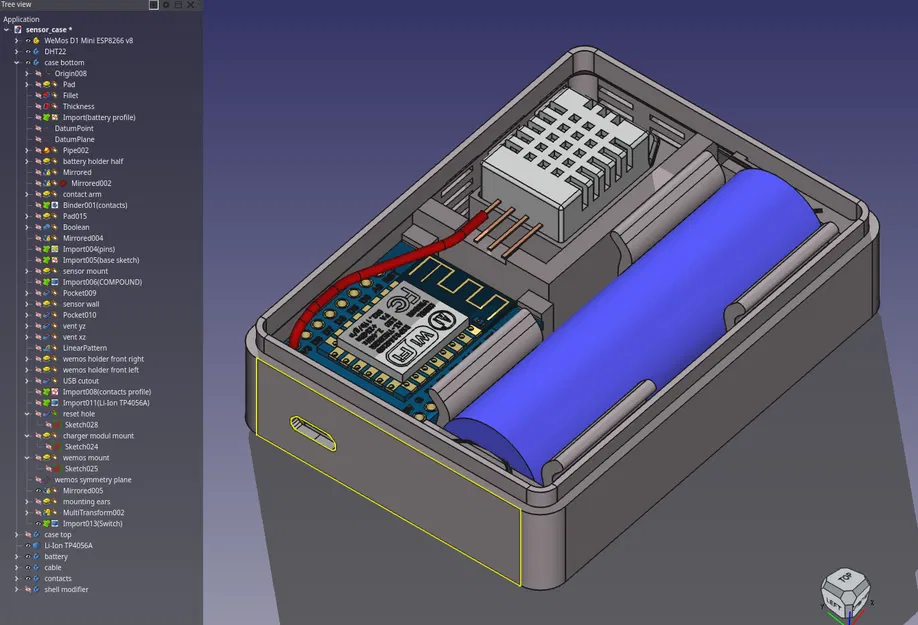Expand the WeMos D1 Mini ESP8266 node
The image size is (918, 625).
[17, 40]
